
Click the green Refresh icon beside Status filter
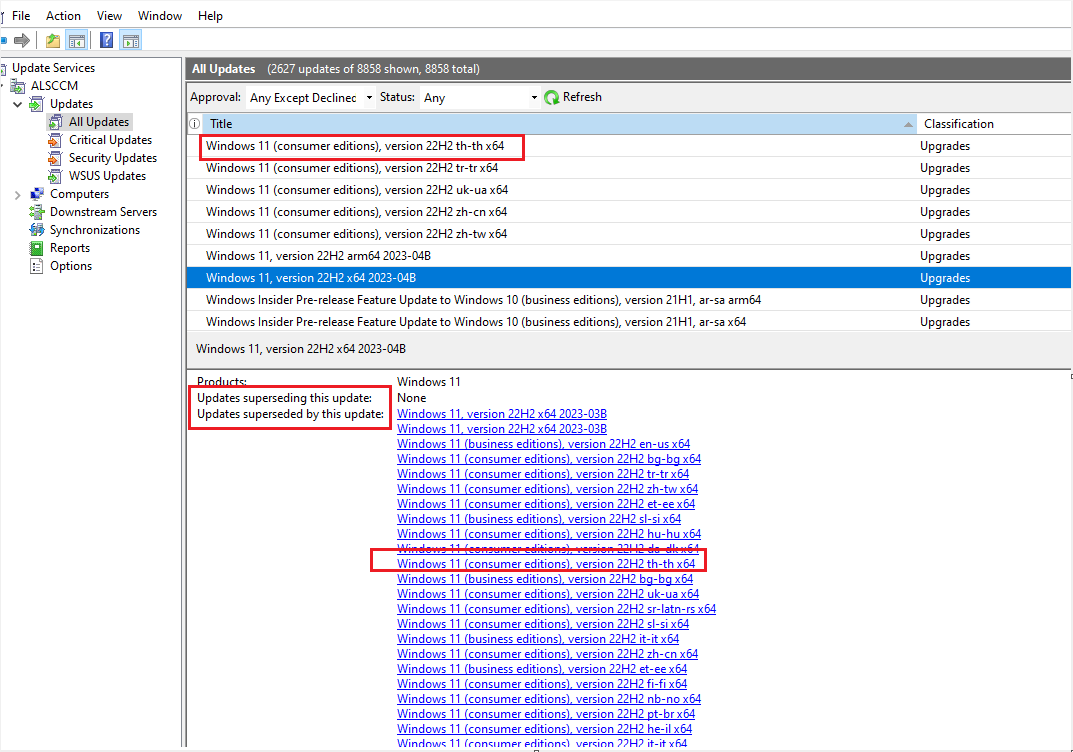[552, 97]
